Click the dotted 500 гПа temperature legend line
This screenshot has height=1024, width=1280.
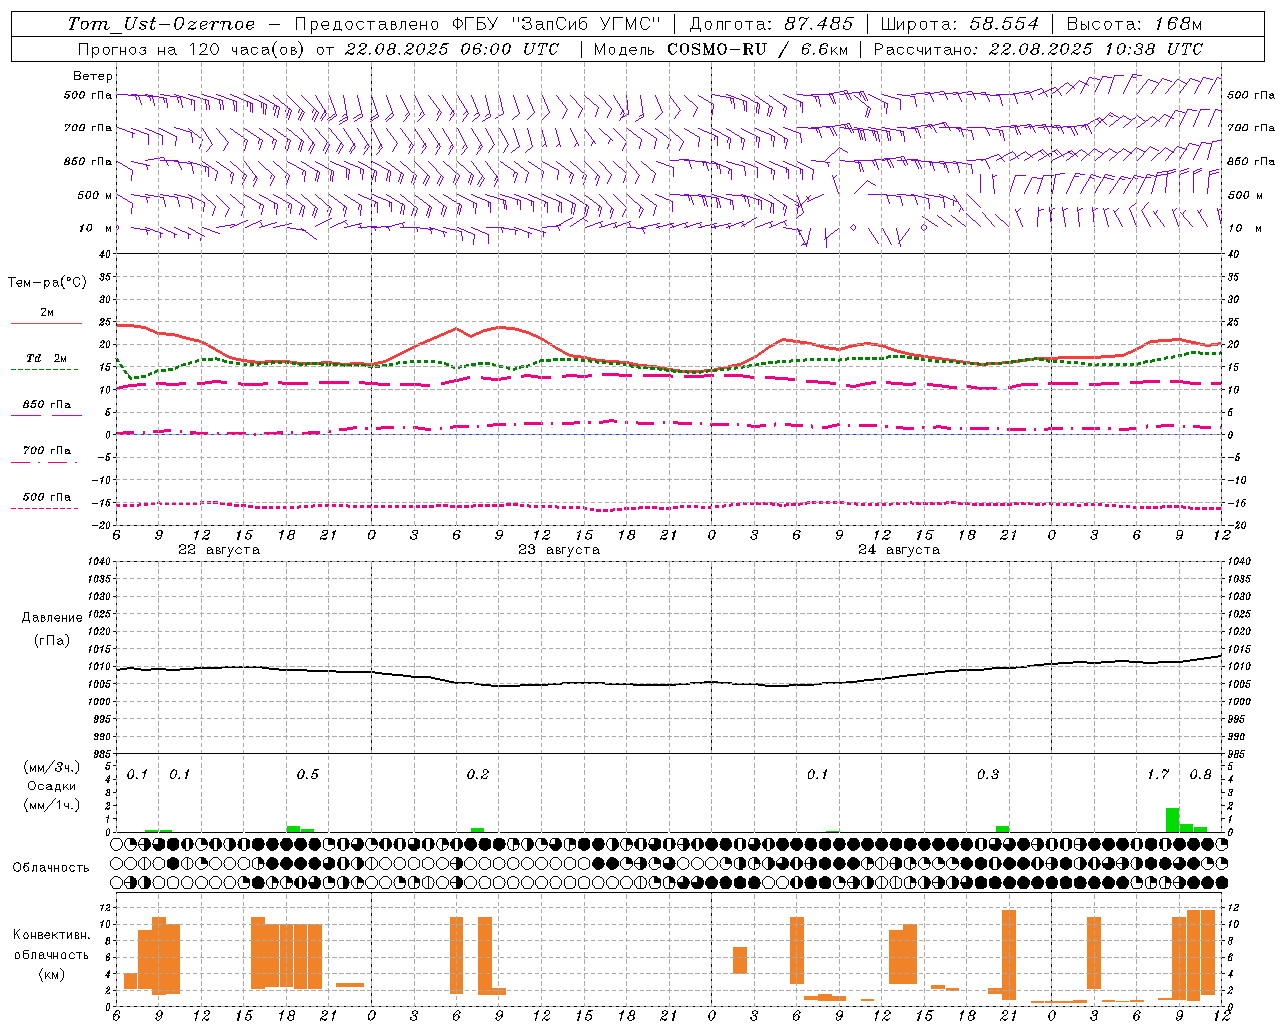pyautogui.click(x=45, y=509)
